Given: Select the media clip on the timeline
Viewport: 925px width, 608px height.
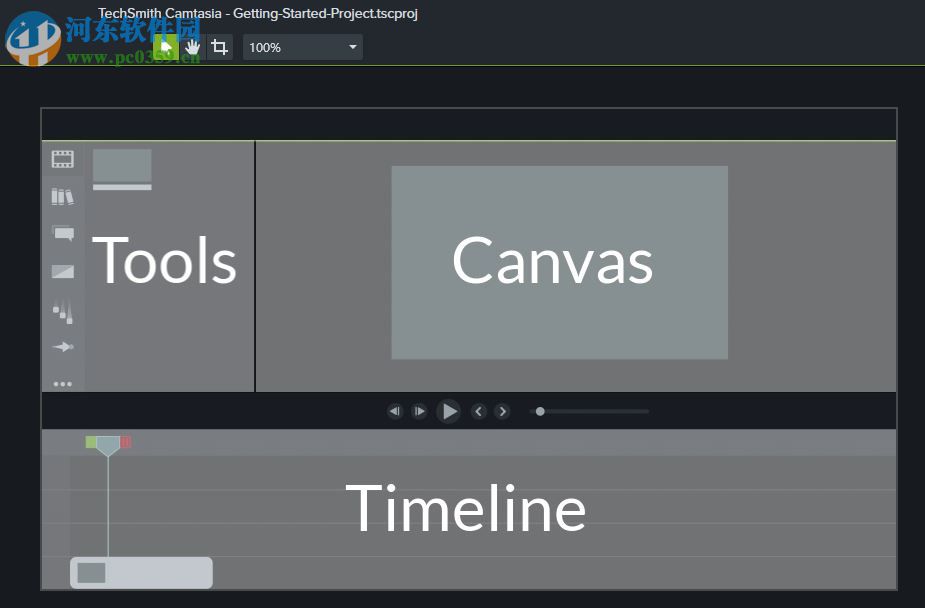Looking at the screenshot, I should (140, 573).
